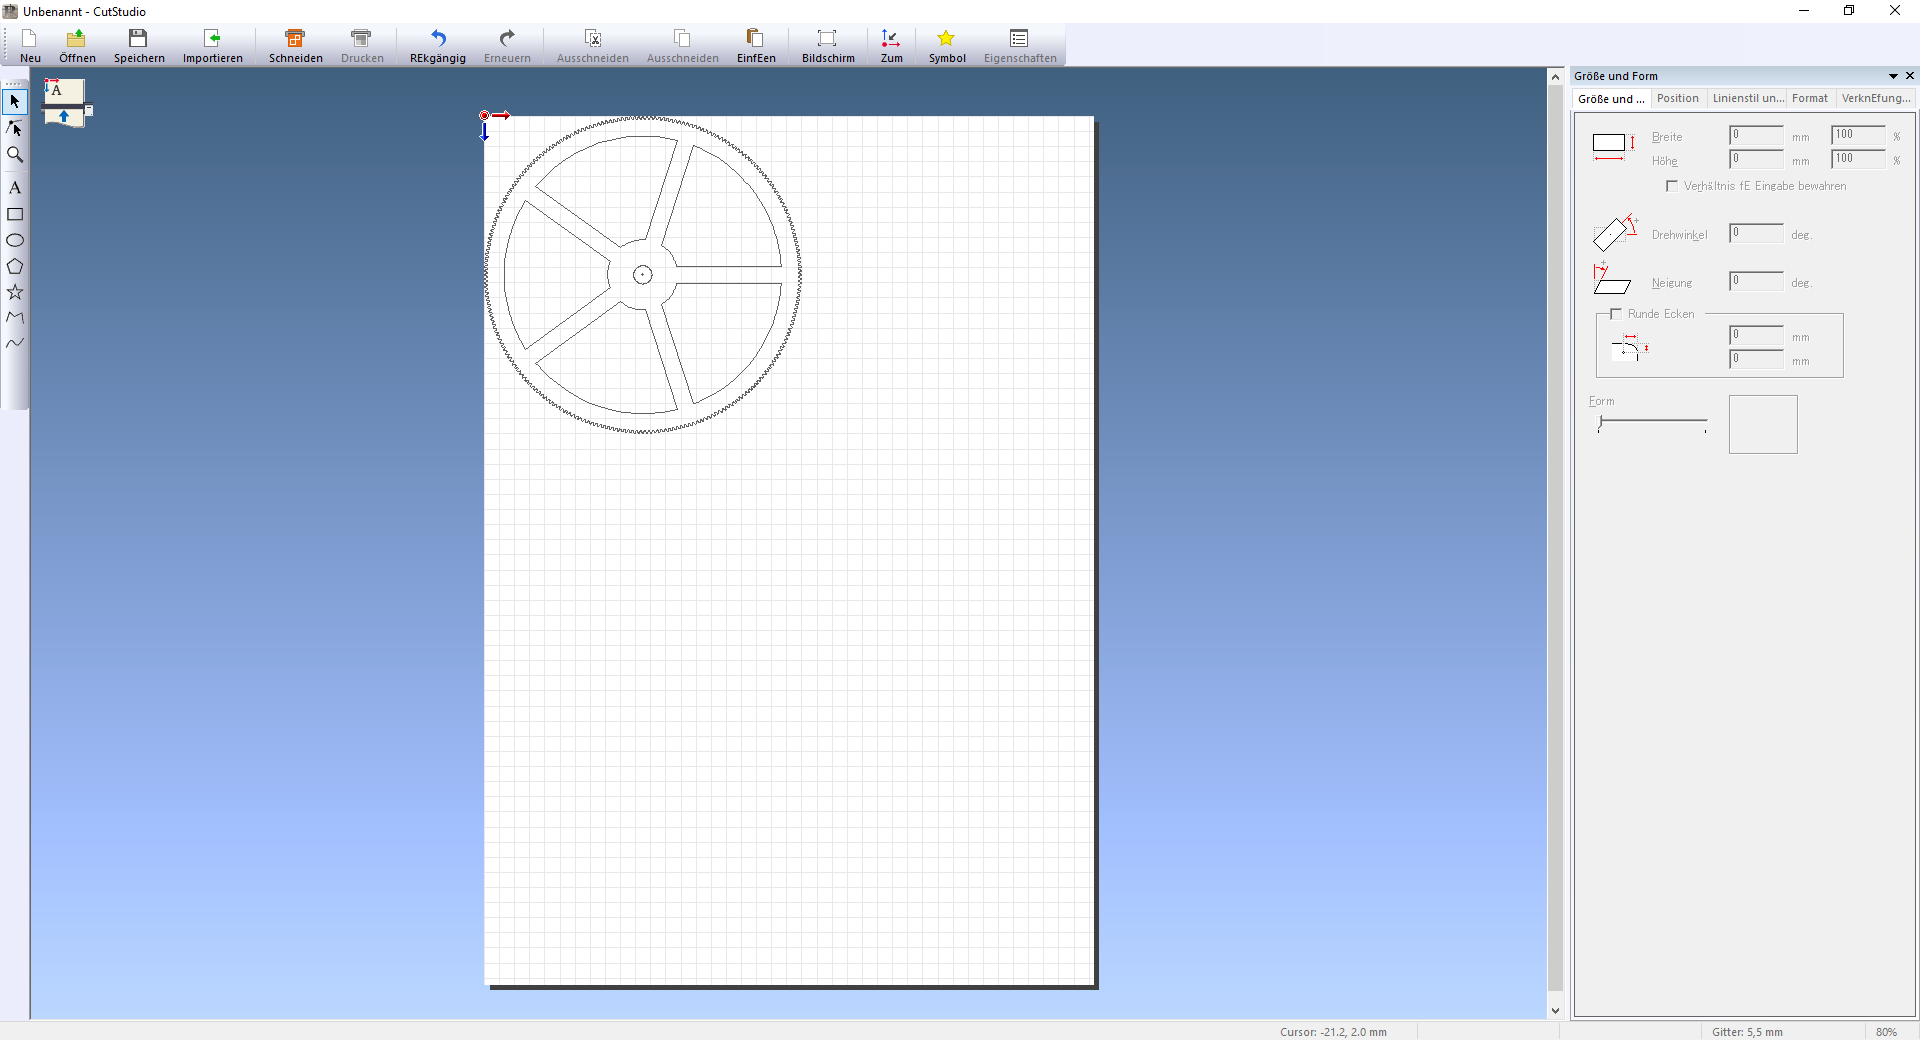The image size is (1920, 1040).
Task: Select the node edit tool
Action: pyautogui.click(x=15, y=128)
